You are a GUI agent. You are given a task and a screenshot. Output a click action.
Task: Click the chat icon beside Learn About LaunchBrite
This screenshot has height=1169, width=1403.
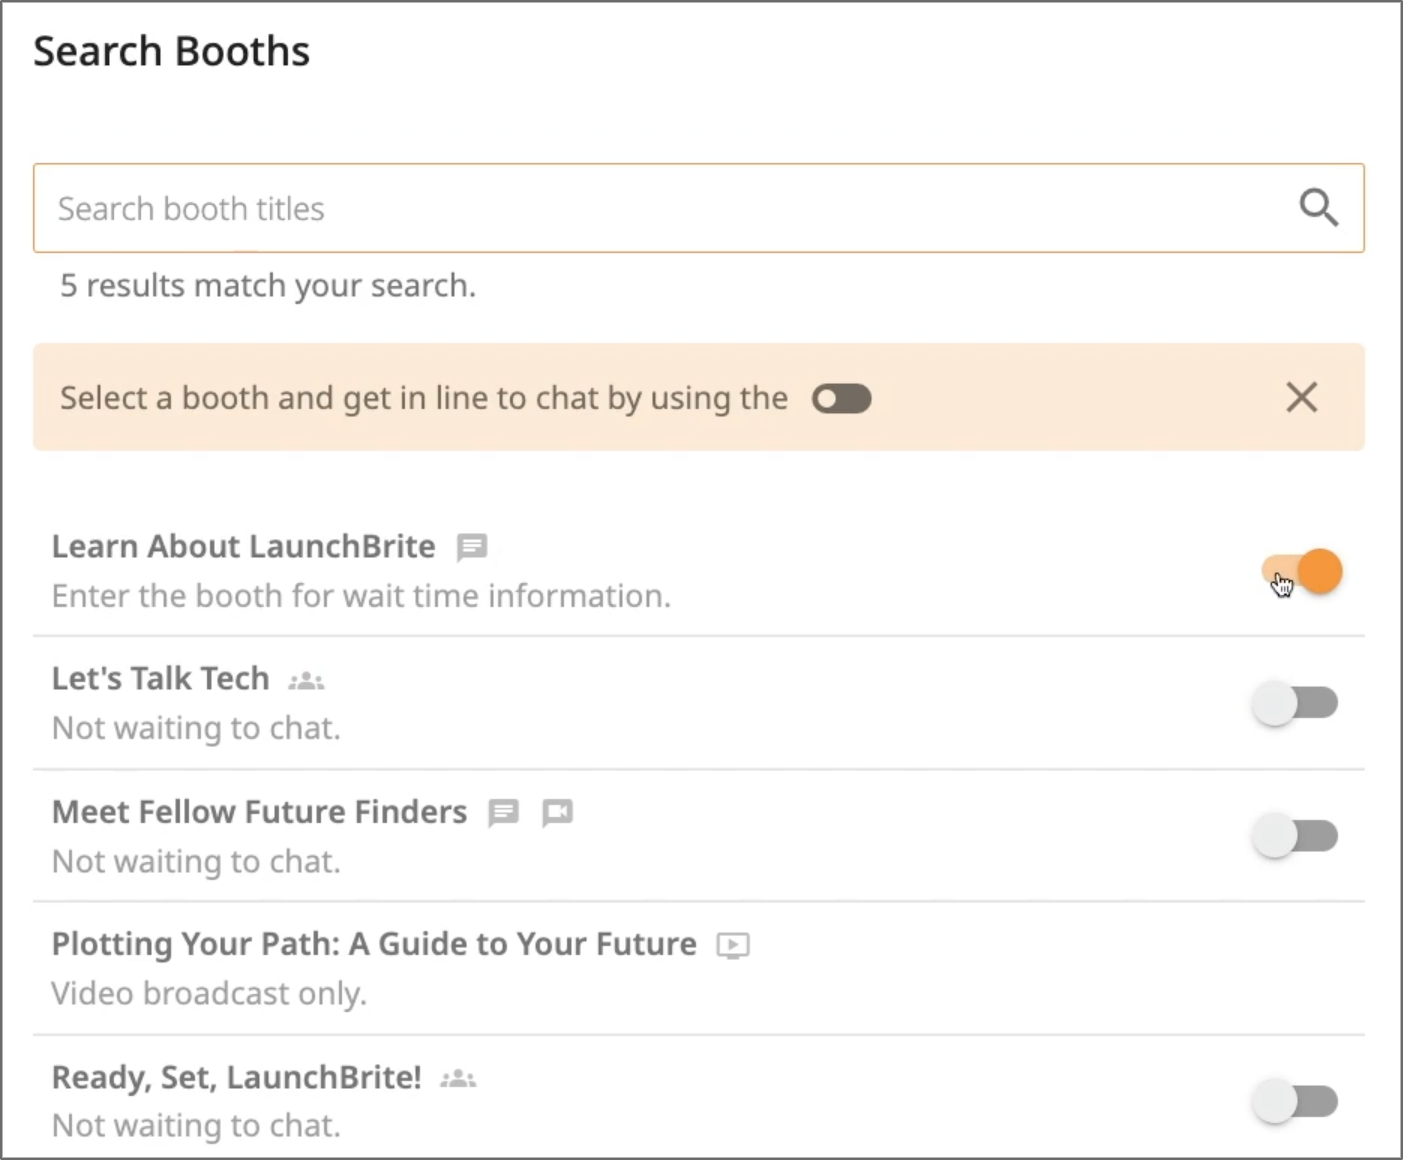(x=472, y=547)
